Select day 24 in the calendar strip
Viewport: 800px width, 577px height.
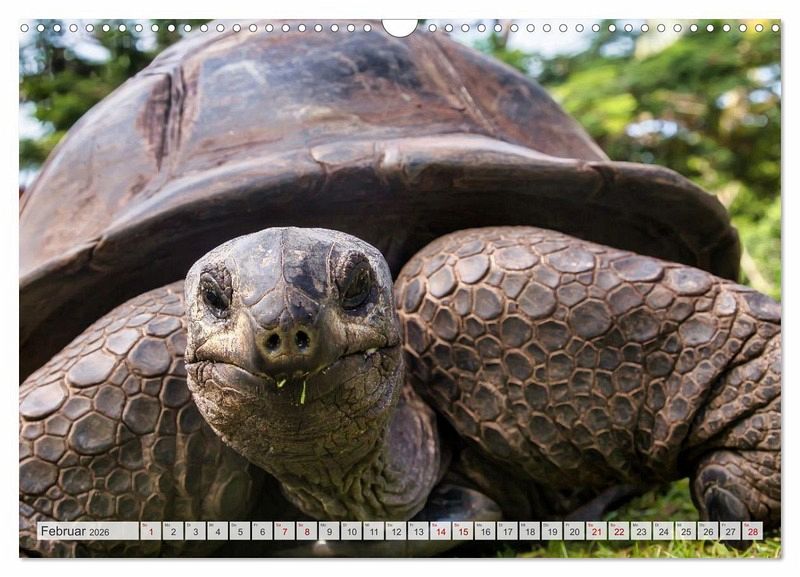click(663, 531)
